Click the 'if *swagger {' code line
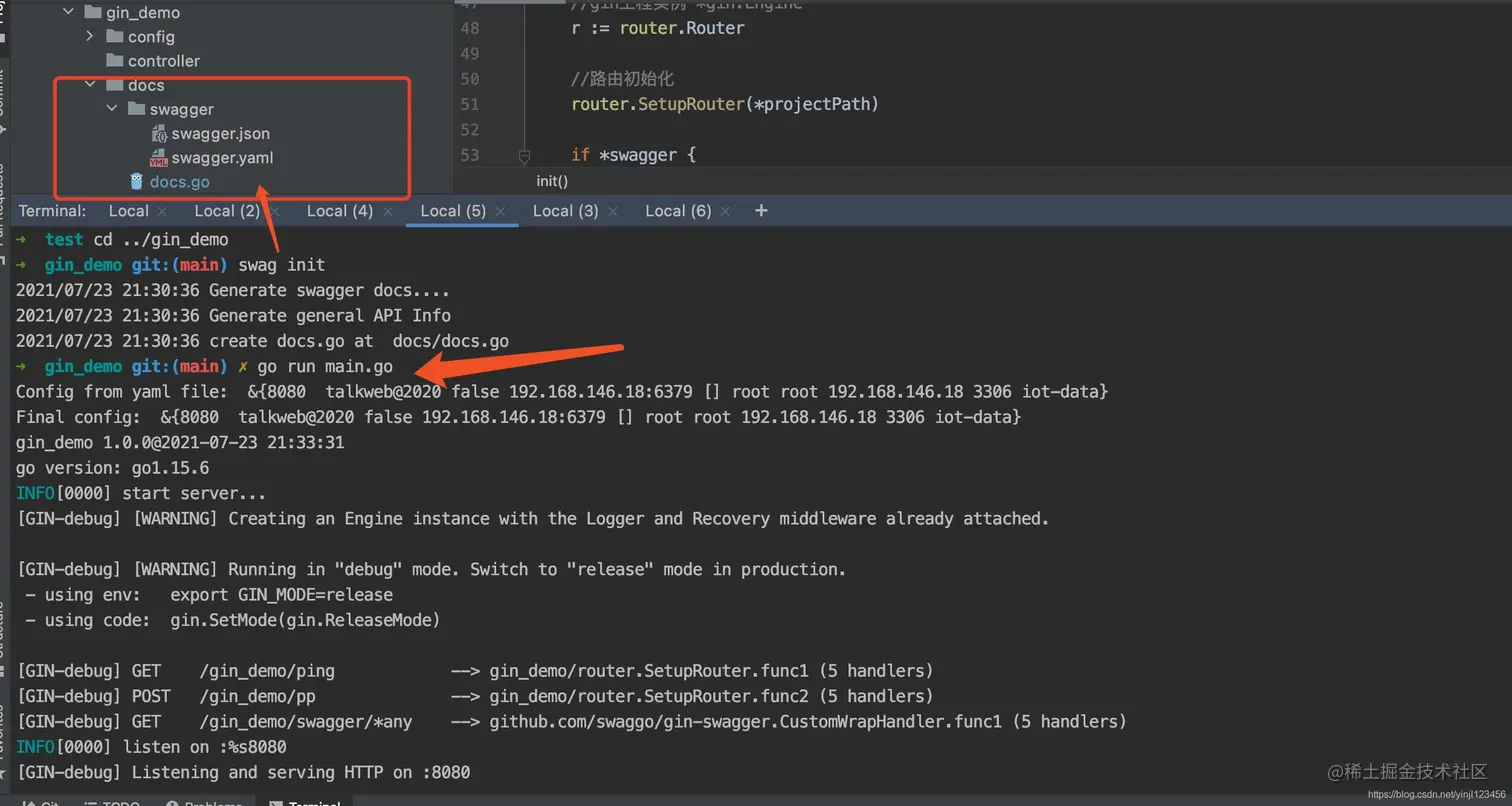The width and height of the screenshot is (1512, 806). tap(633, 155)
